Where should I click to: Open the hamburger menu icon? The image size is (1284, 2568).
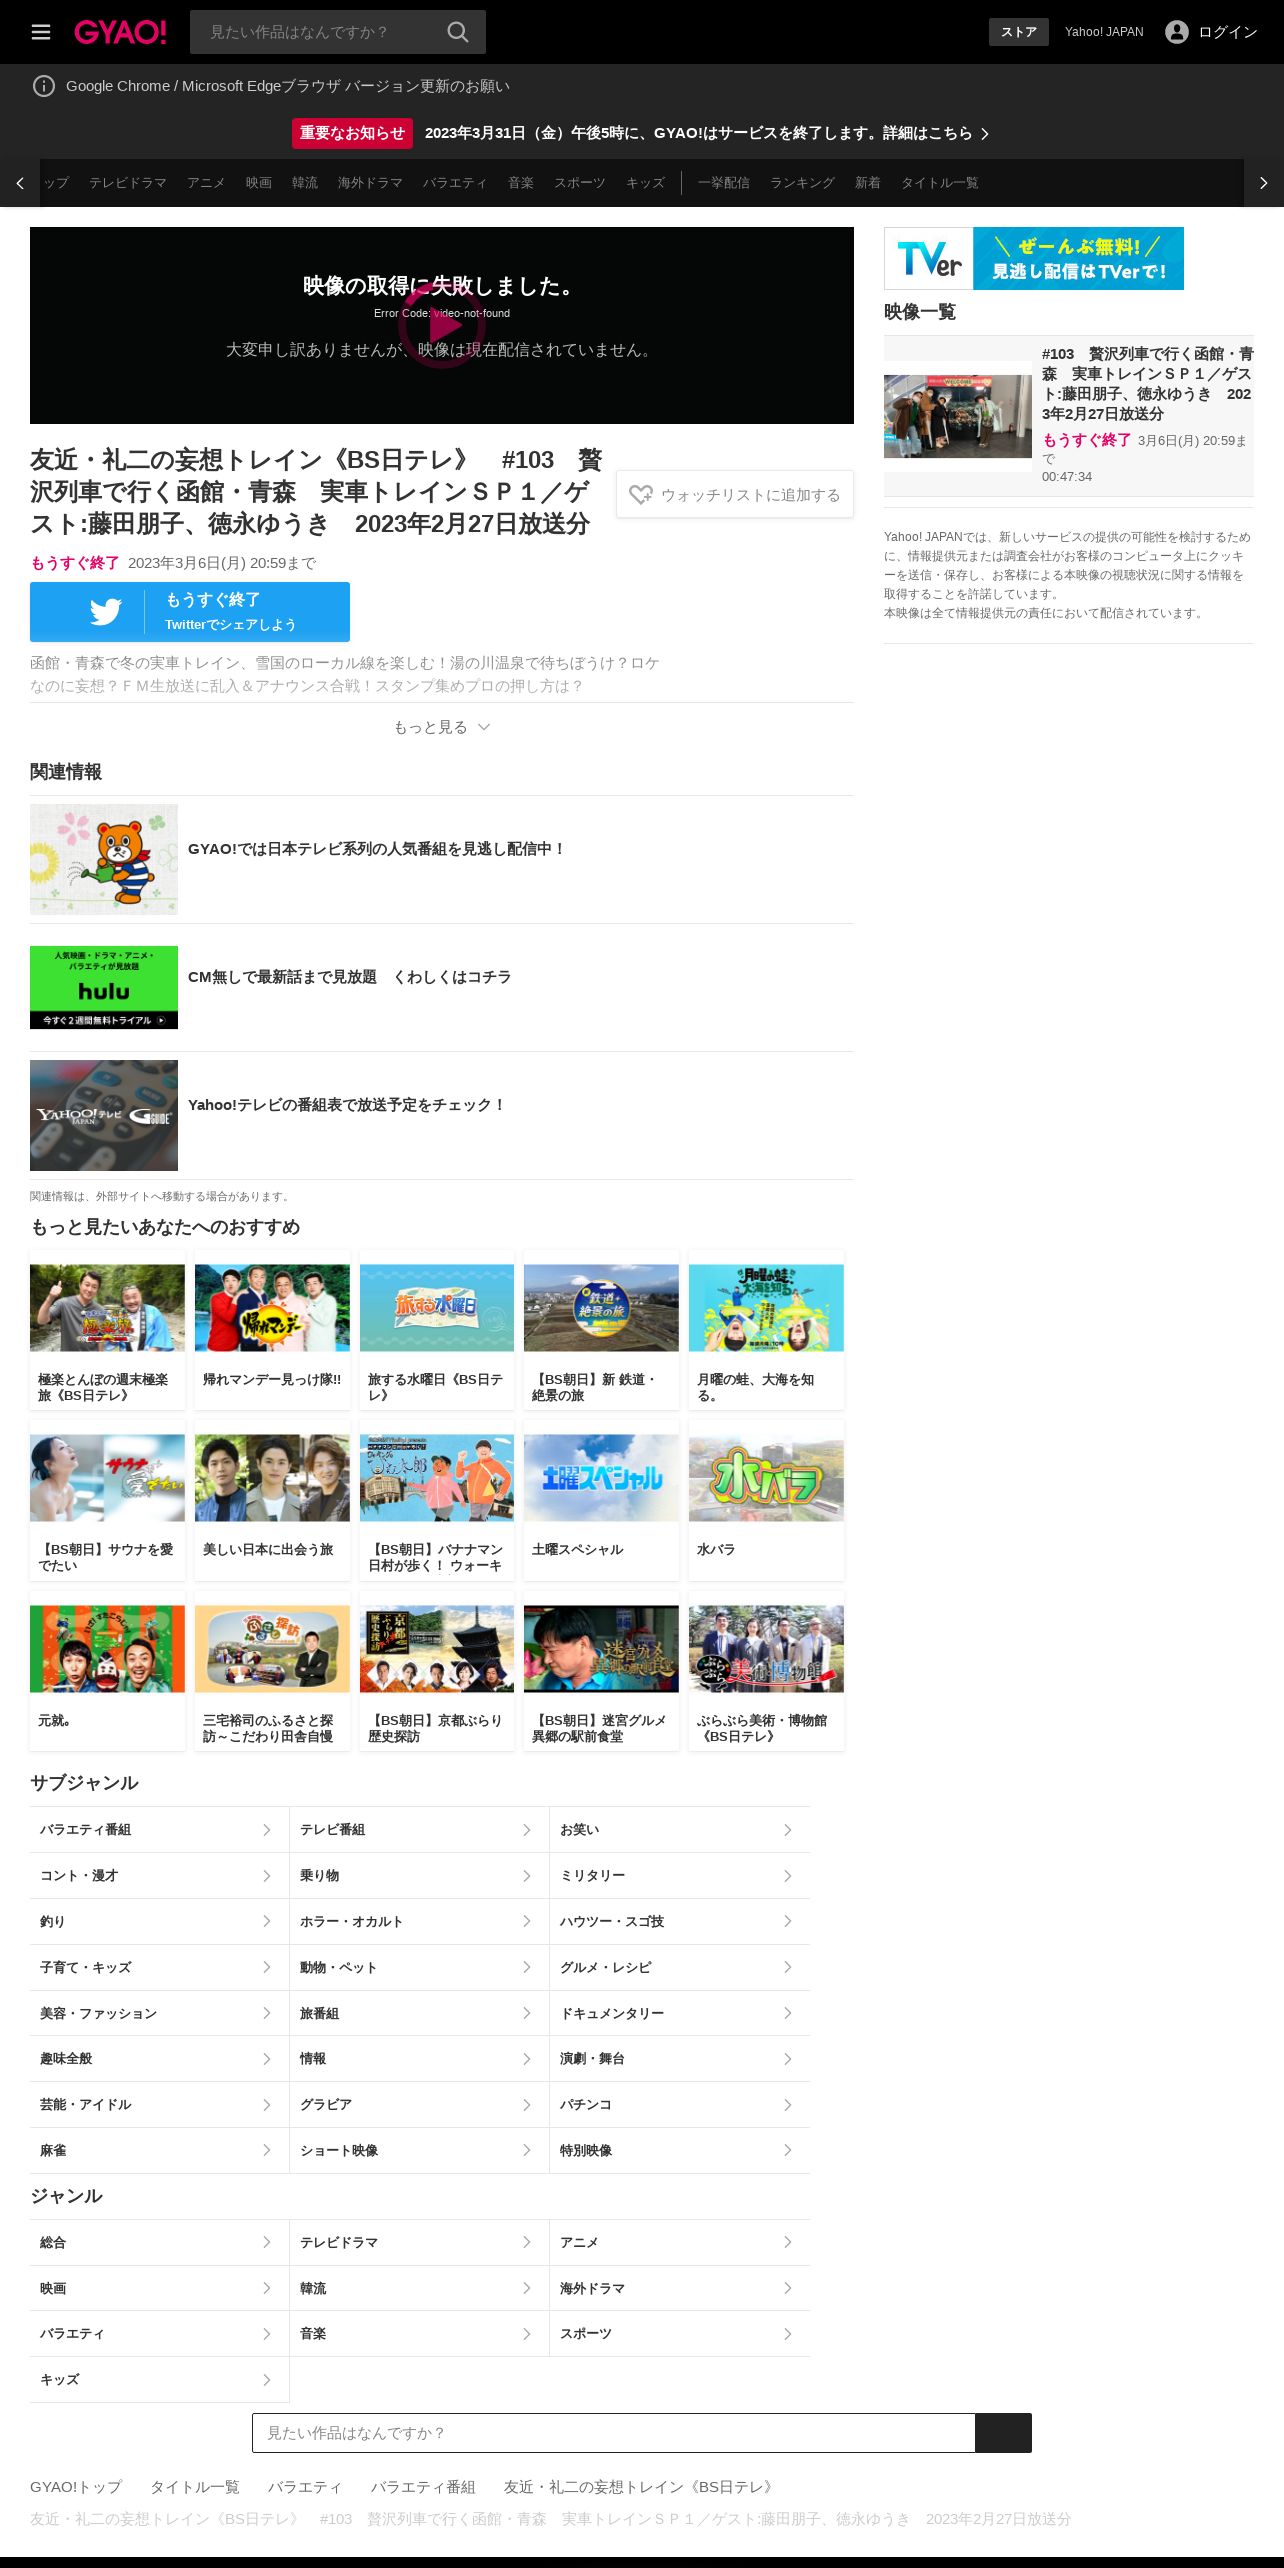41,32
